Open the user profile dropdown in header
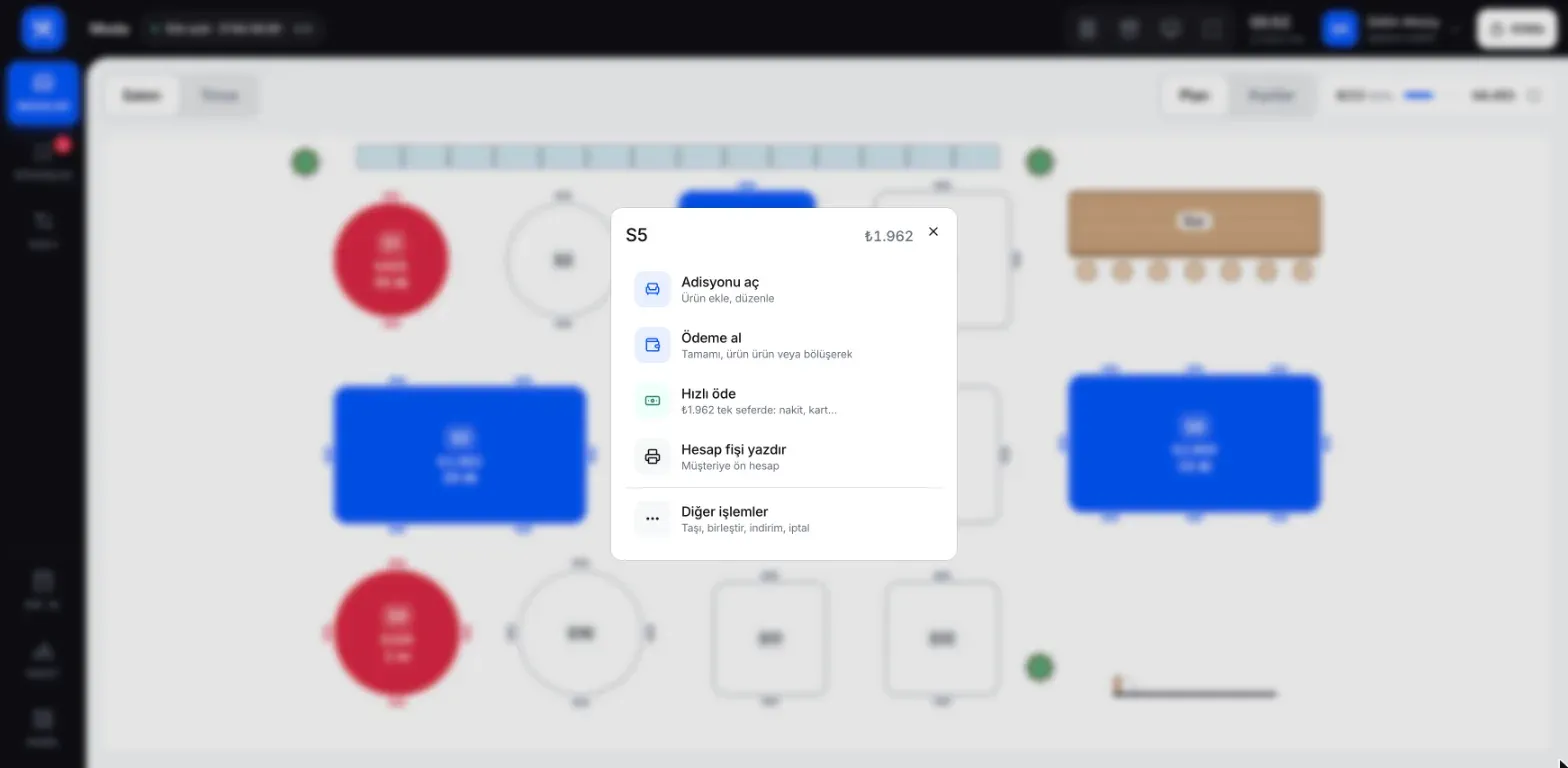1568x768 pixels. [x=1392, y=29]
